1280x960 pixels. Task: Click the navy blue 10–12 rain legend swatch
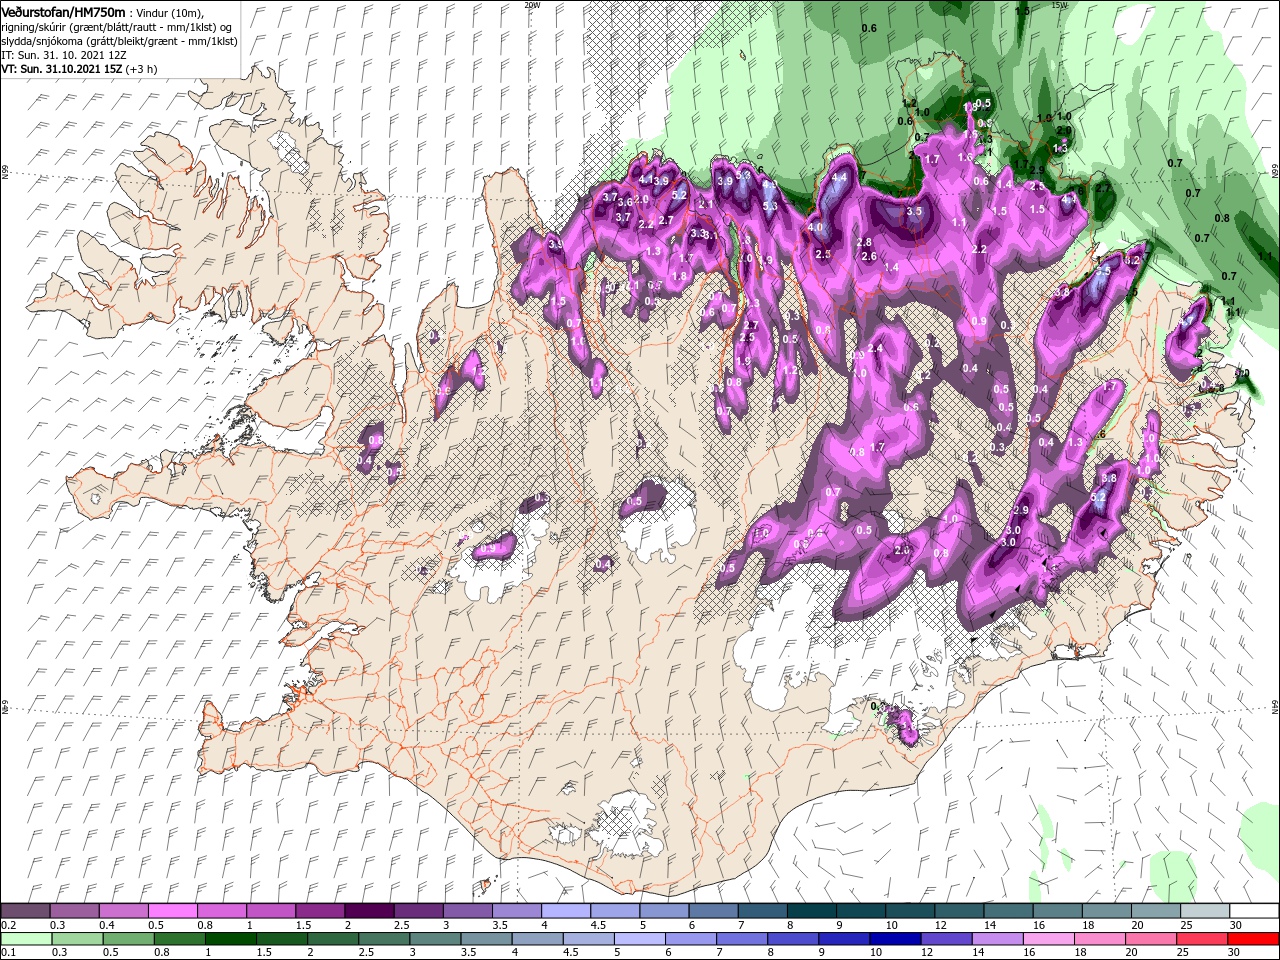[894, 939]
